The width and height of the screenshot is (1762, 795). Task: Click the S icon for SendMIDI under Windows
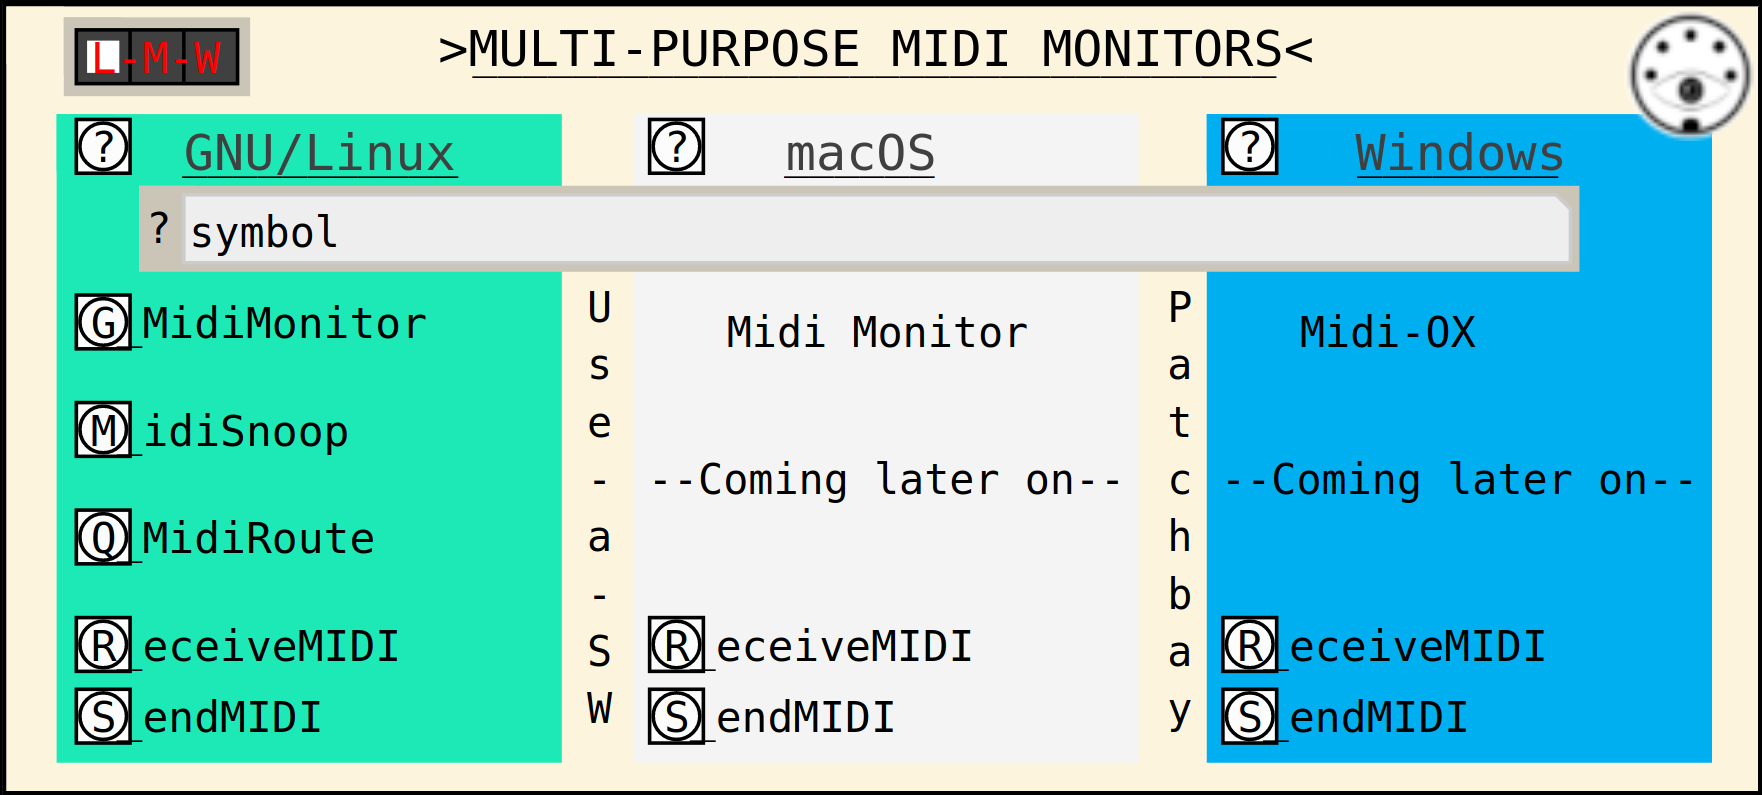tap(1249, 716)
